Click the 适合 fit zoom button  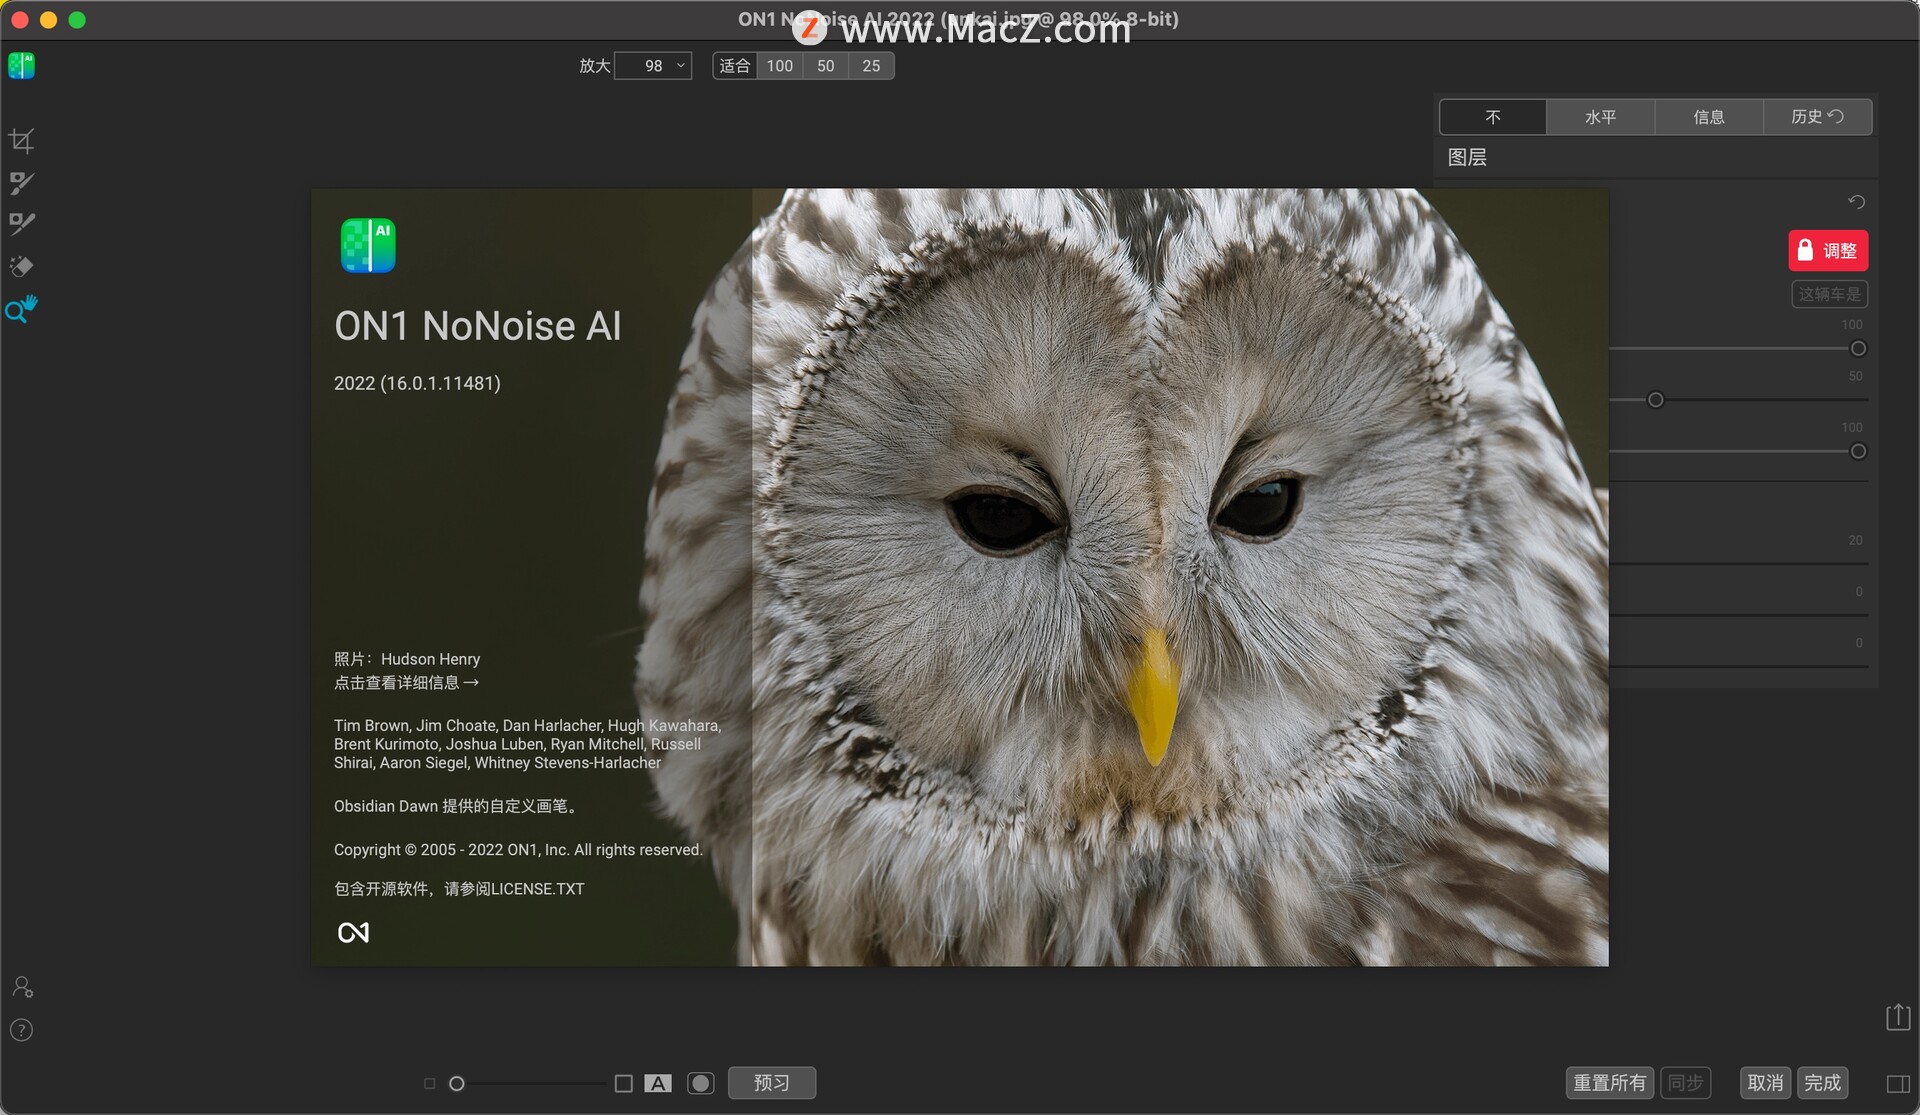[735, 66]
